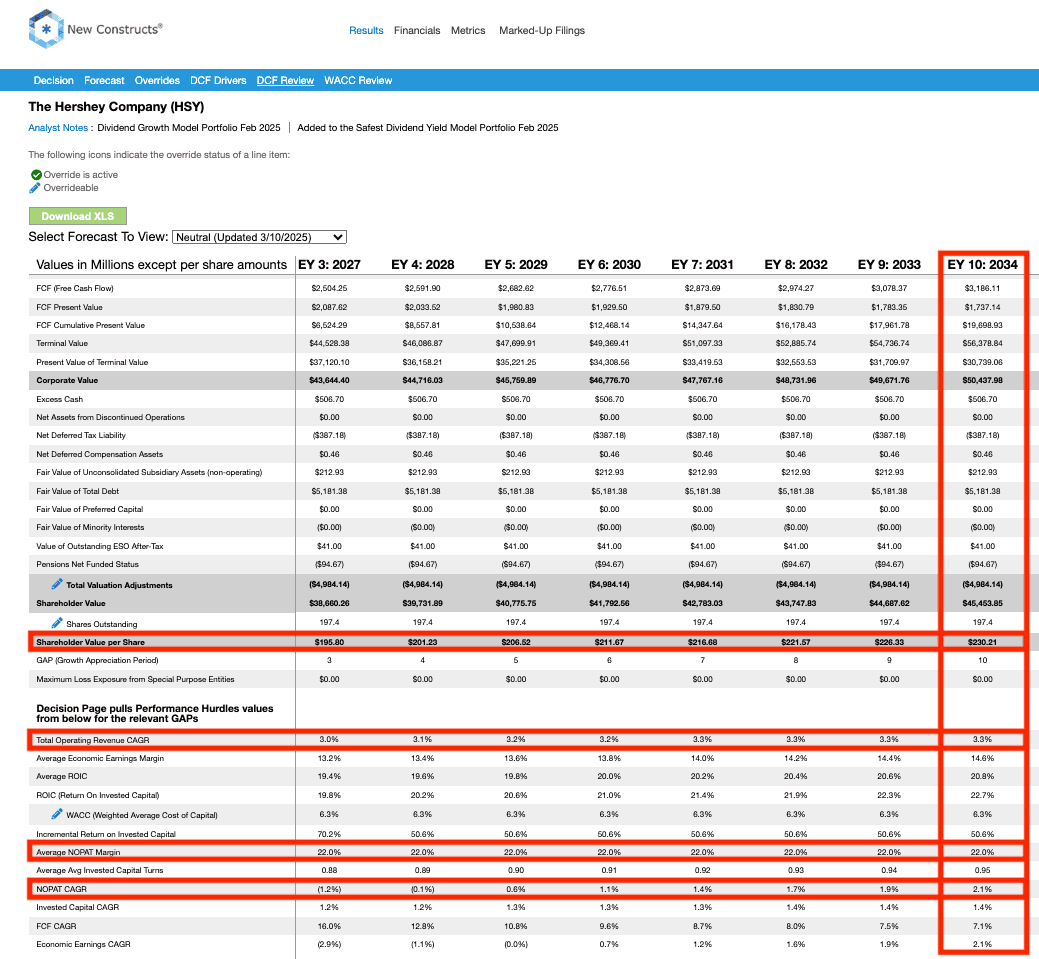Click EY 10 Corporate Value $50,437.98
The width and height of the screenshot is (1039, 959).
pos(983,380)
